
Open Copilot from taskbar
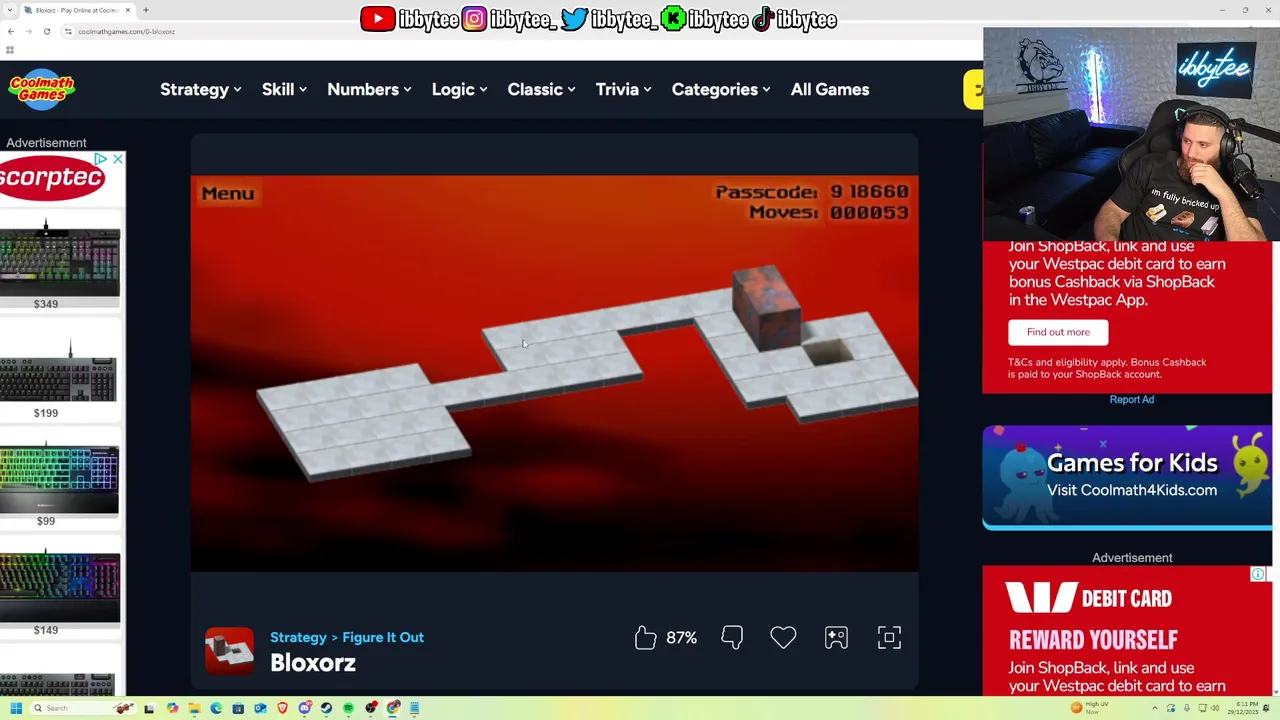click(172, 708)
